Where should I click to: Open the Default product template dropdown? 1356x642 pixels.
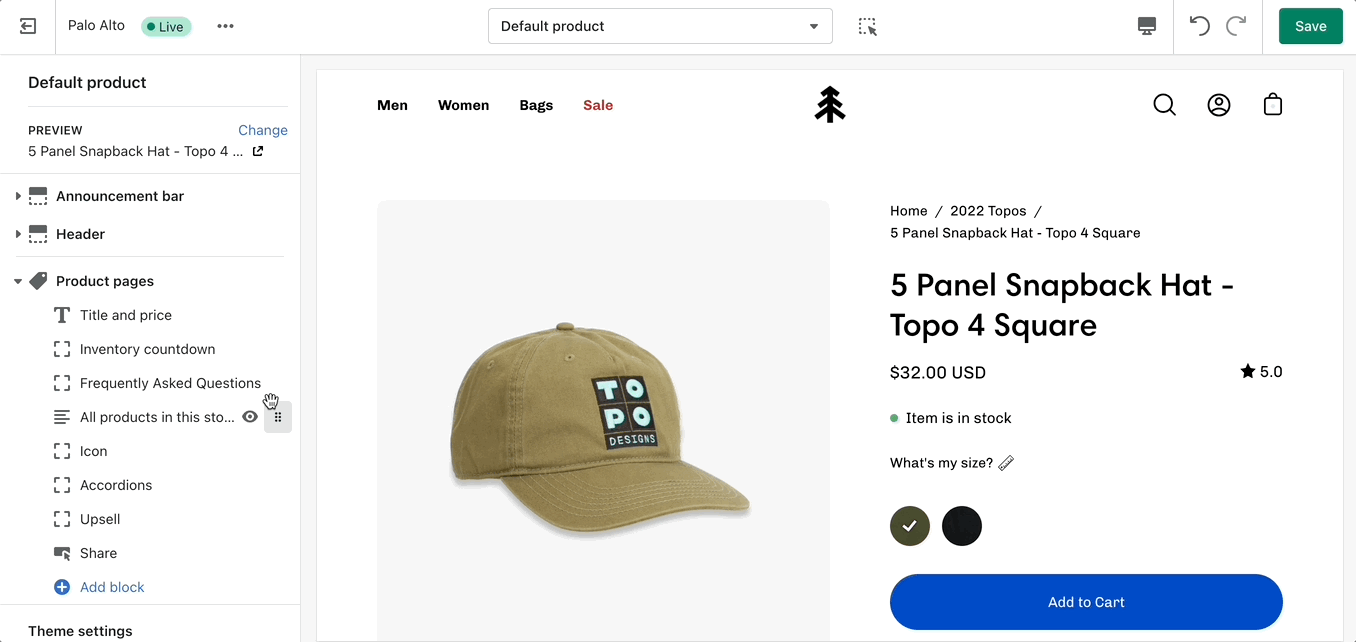click(x=660, y=27)
